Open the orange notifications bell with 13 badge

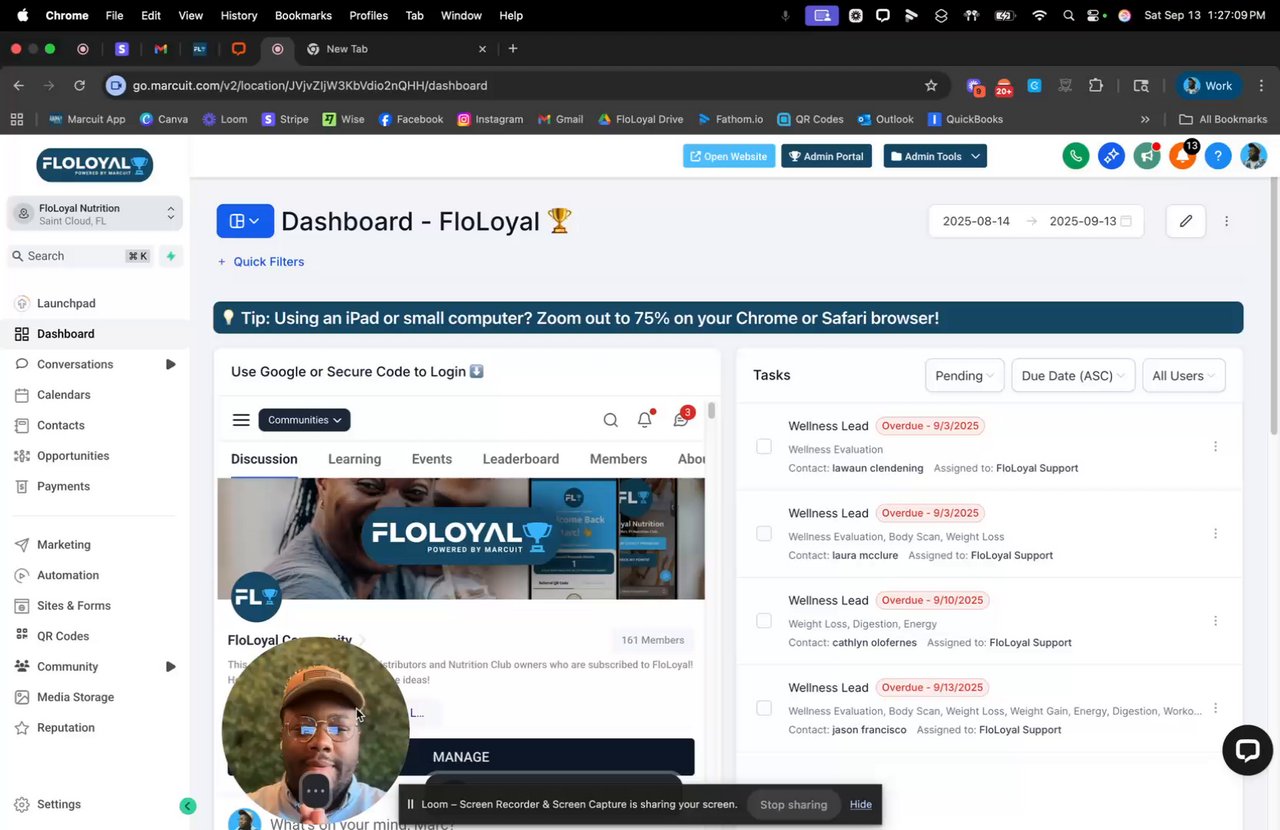click(x=1183, y=156)
